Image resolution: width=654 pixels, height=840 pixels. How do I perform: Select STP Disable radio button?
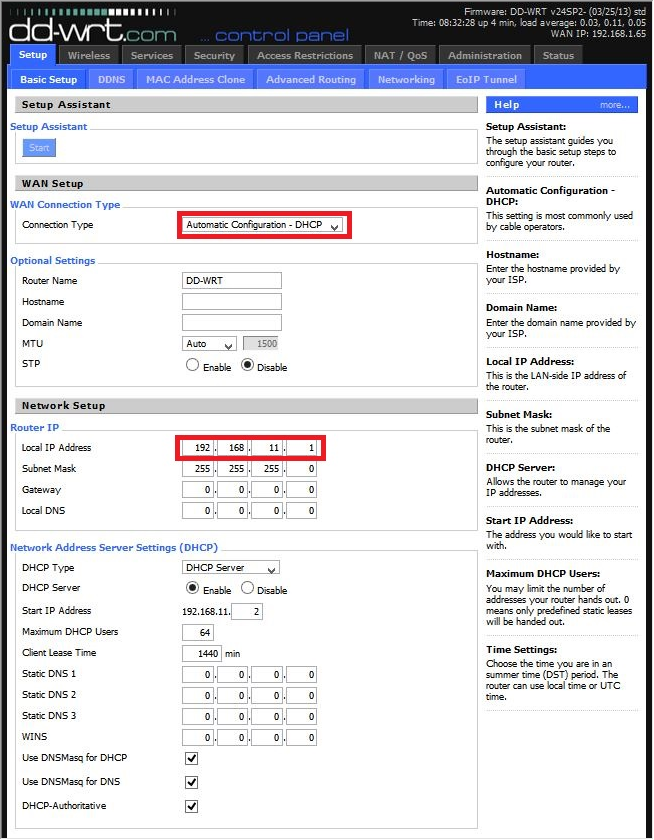click(247, 365)
